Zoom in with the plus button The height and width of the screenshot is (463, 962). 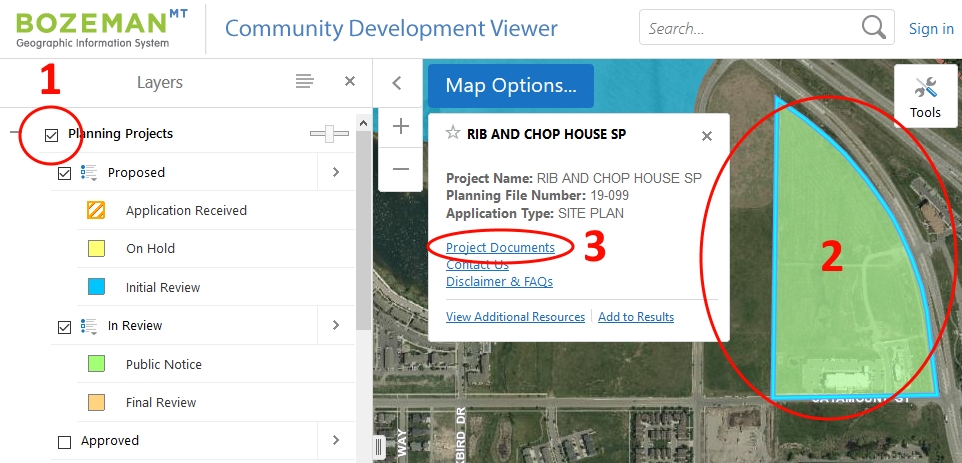point(401,126)
